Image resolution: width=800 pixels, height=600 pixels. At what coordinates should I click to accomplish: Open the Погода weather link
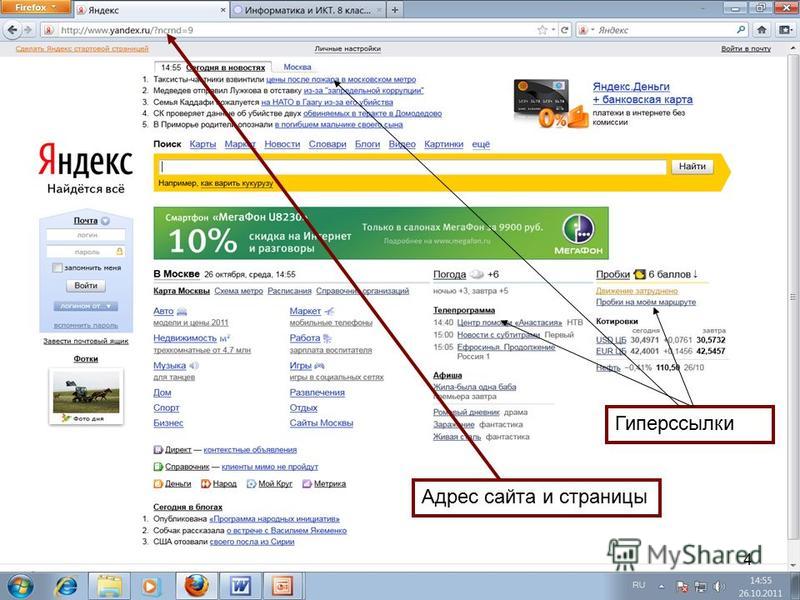coord(449,274)
